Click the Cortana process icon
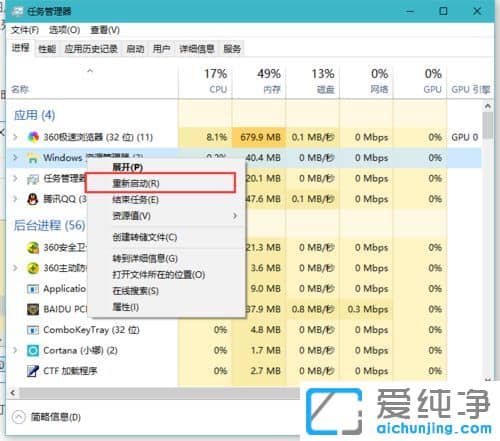The image size is (500, 441). tap(33, 351)
